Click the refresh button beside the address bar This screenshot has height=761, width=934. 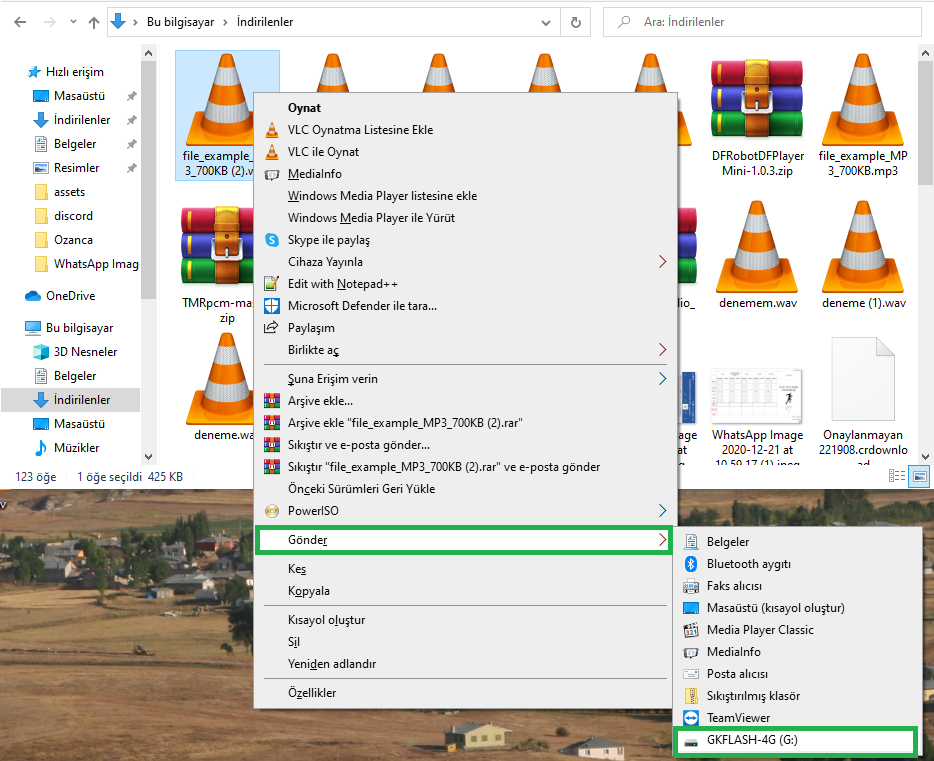click(x=575, y=21)
